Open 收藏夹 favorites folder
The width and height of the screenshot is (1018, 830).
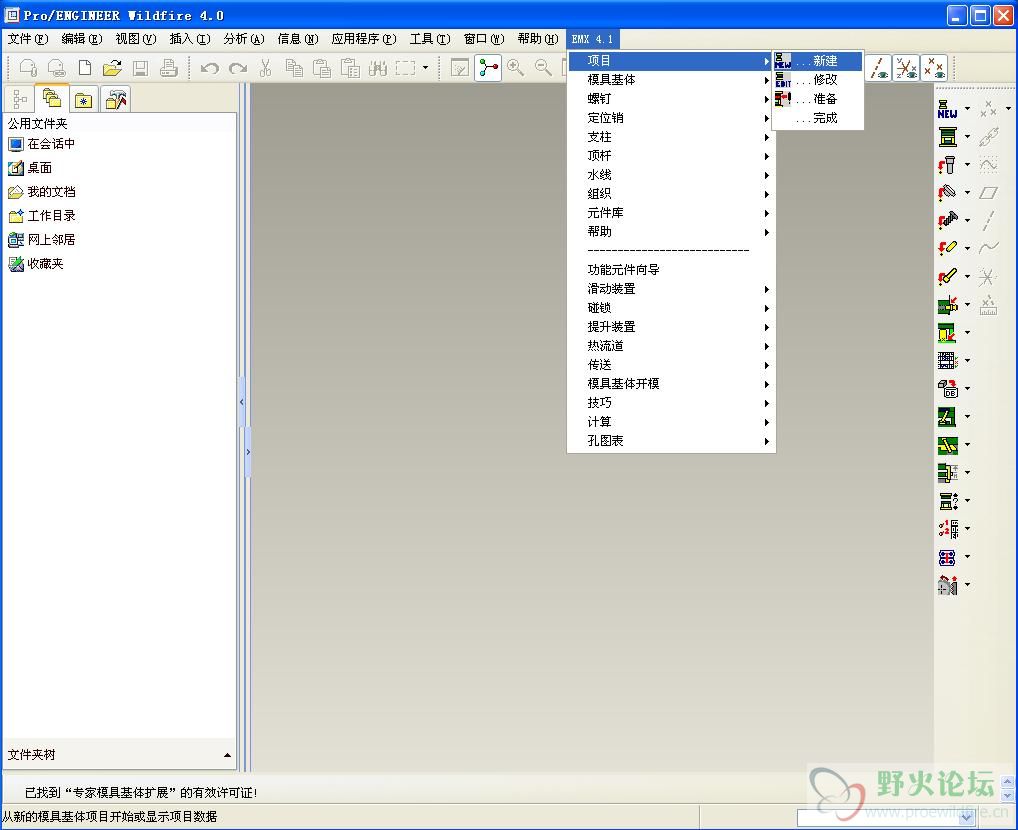tap(36, 264)
